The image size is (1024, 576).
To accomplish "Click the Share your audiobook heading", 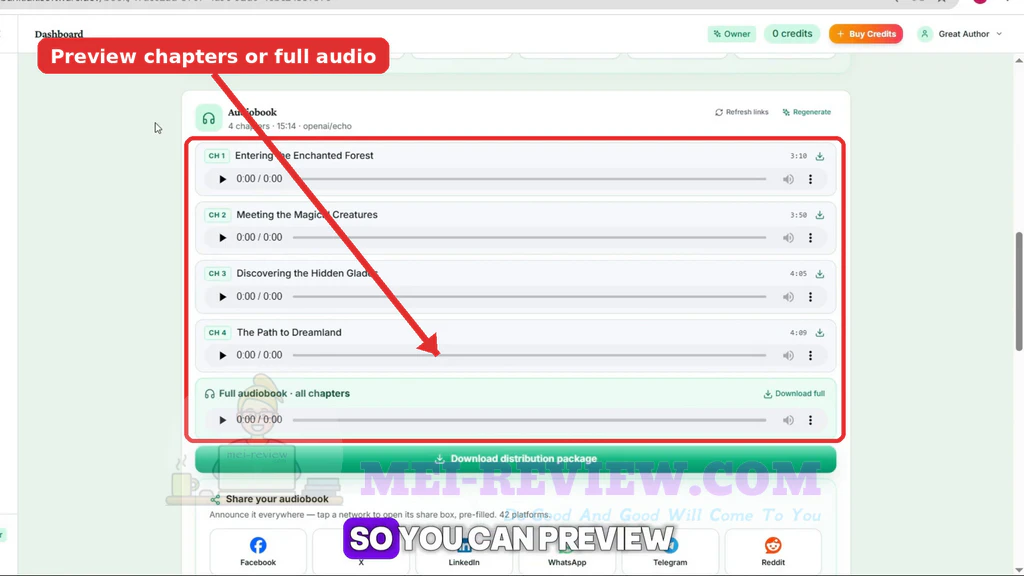I will click(277, 499).
